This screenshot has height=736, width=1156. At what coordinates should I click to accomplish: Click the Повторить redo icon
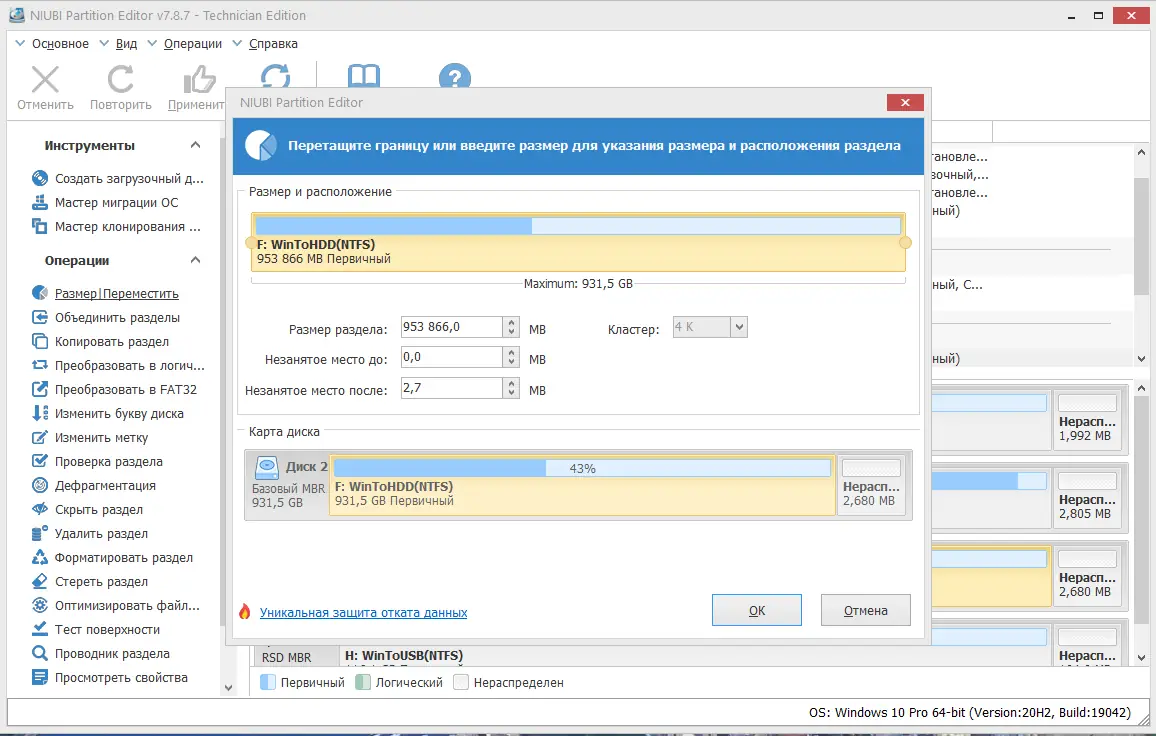click(120, 80)
